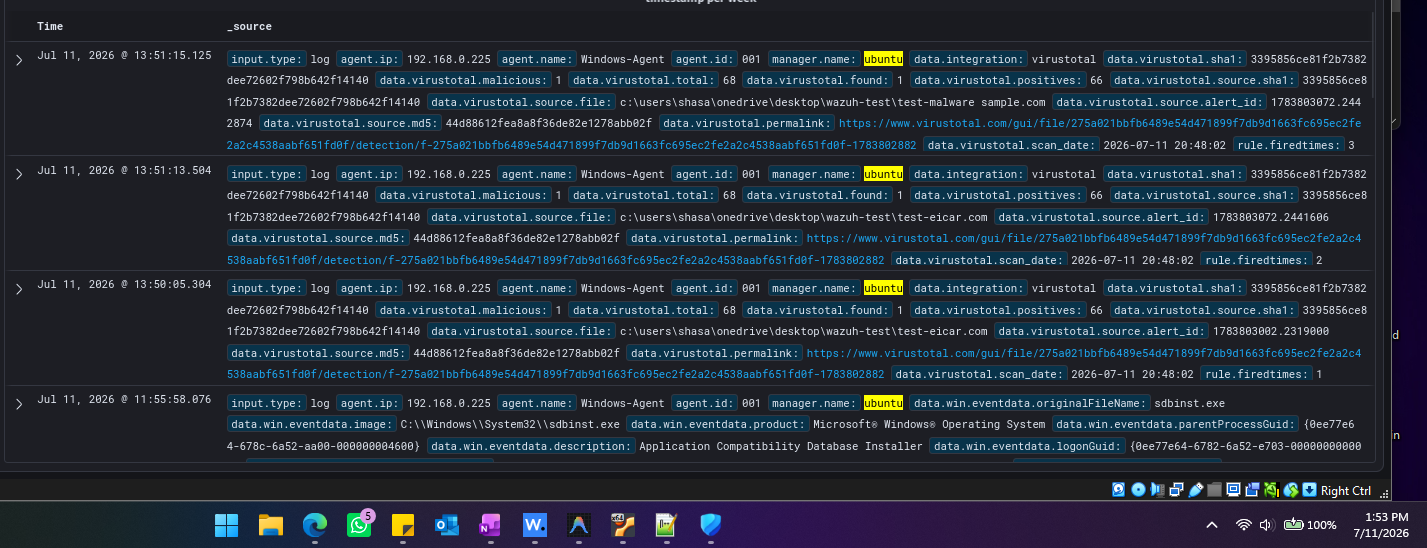Viewport: 1427px width, 548px height.
Task: Click data.win.eventdata.parentProcessGuid field label
Action: [x=1176, y=424]
